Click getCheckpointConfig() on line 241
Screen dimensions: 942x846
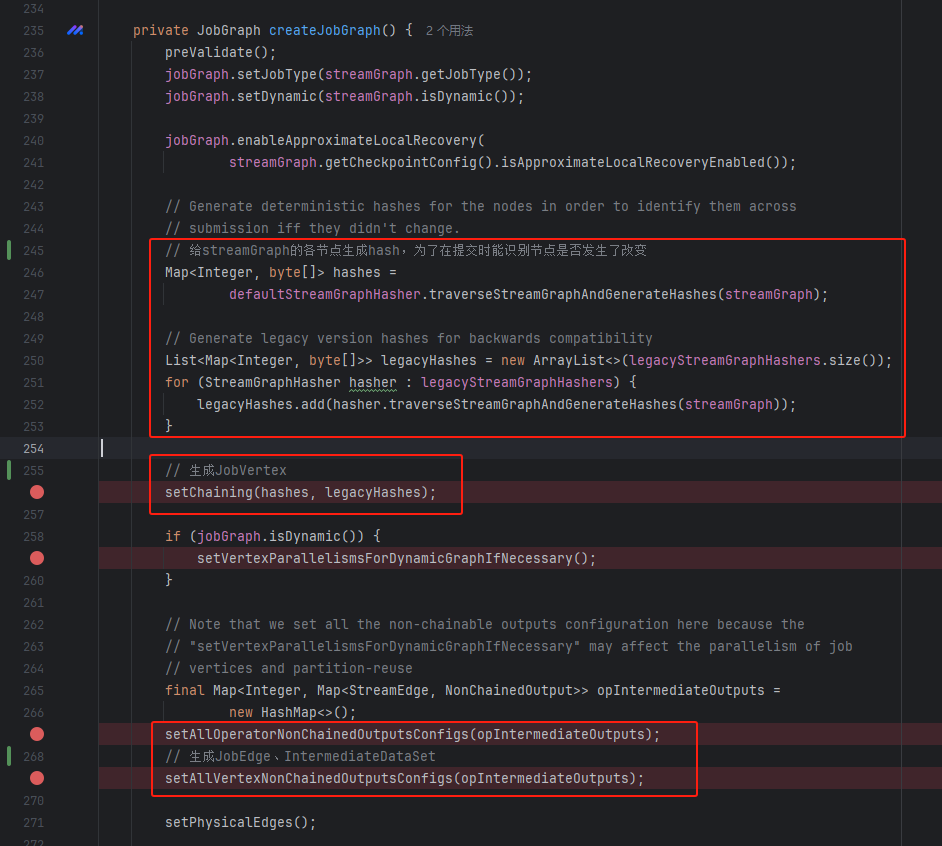409,163
